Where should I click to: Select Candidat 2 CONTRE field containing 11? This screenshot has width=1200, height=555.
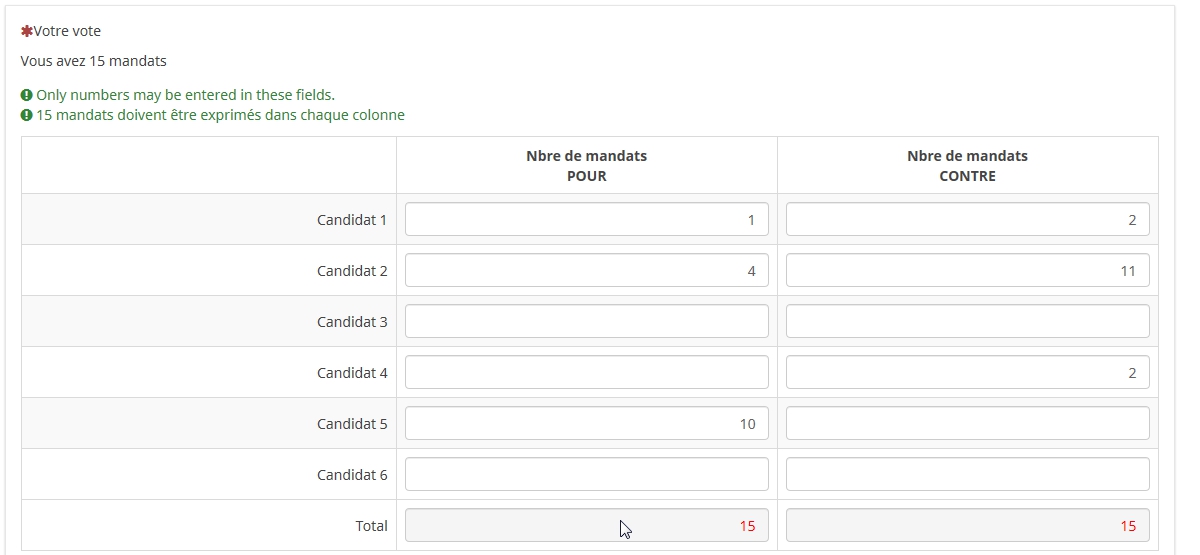coord(967,271)
